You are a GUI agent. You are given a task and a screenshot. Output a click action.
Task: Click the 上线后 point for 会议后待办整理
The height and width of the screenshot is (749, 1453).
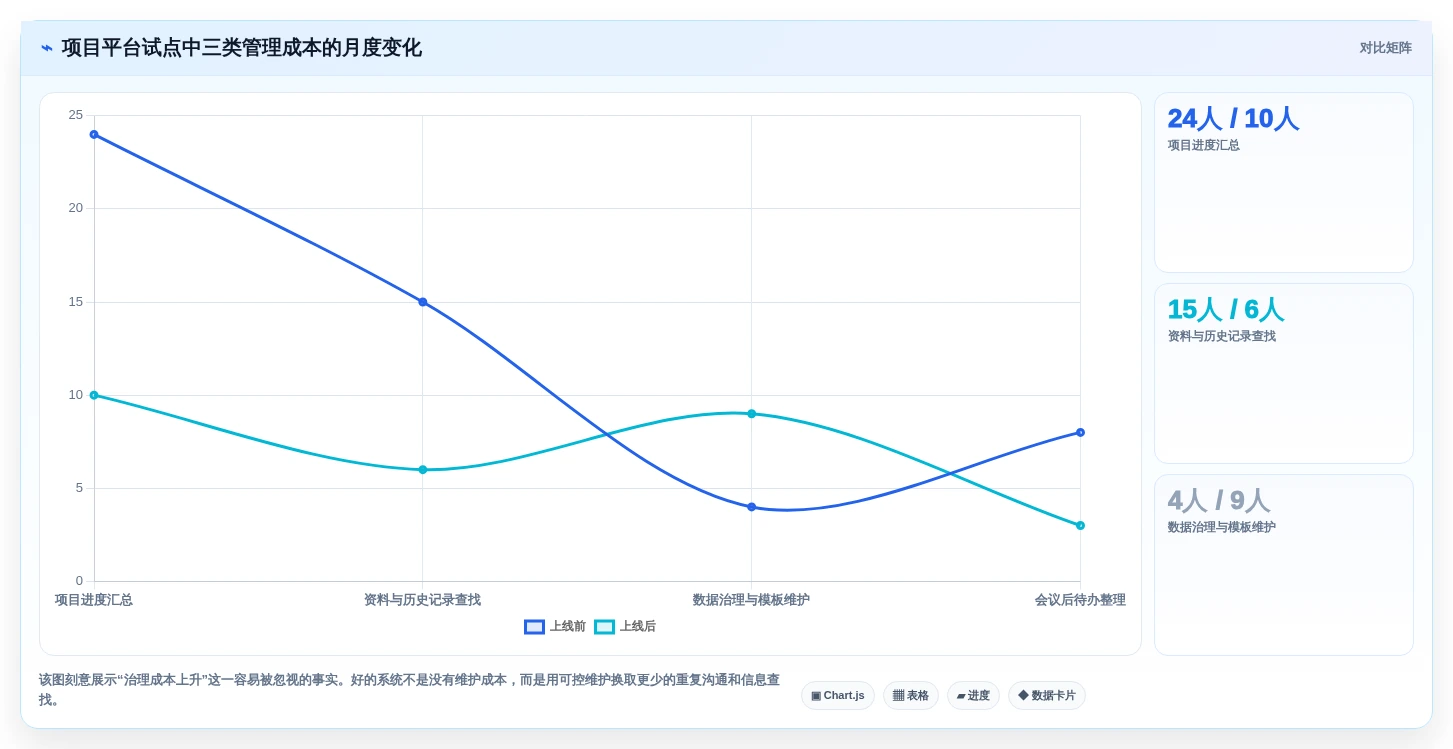tap(1080, 526)
